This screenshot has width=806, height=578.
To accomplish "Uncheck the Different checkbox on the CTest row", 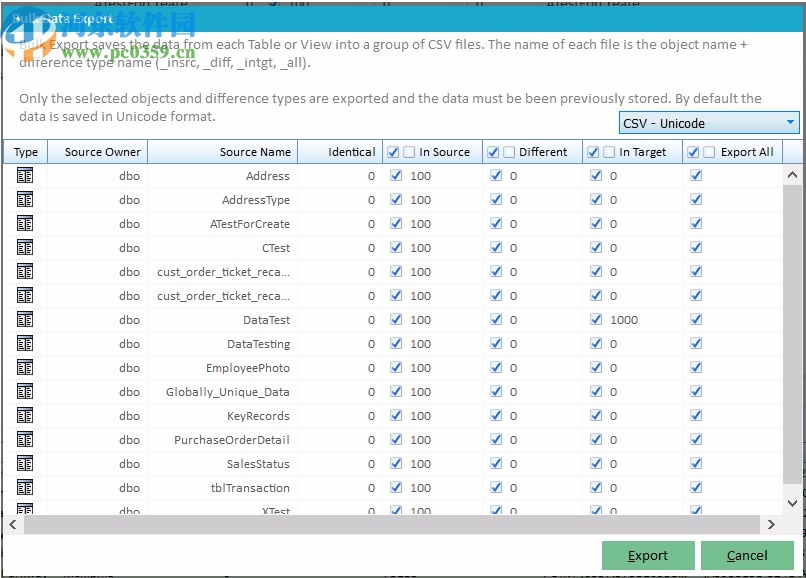I will click(x=494, y=247).
